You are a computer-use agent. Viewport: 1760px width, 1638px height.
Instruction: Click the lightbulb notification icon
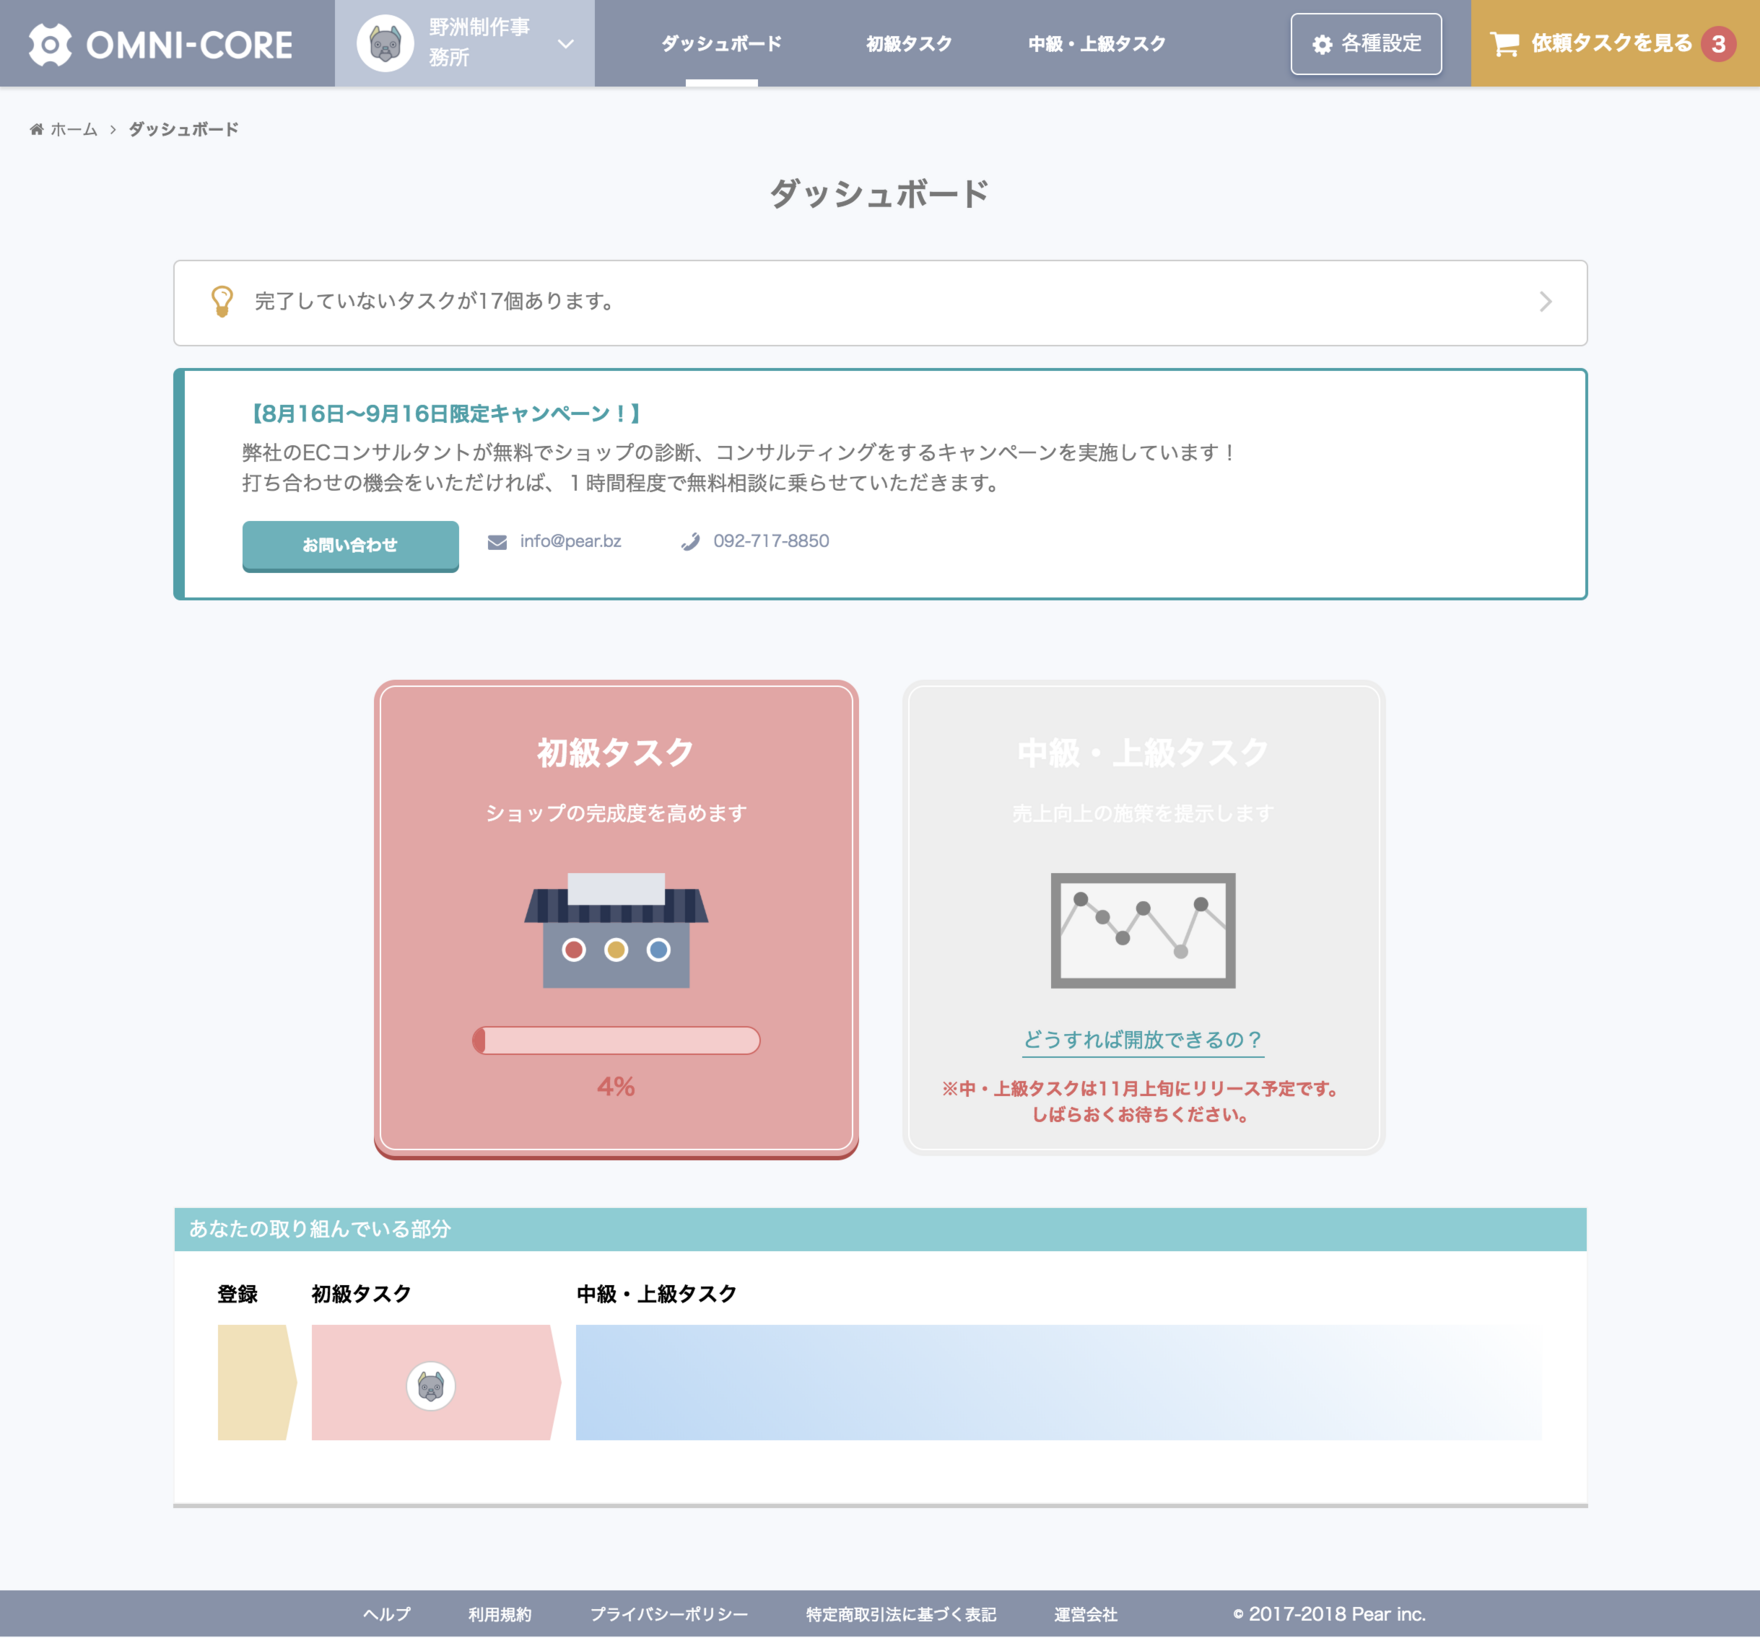pos(222,301)
